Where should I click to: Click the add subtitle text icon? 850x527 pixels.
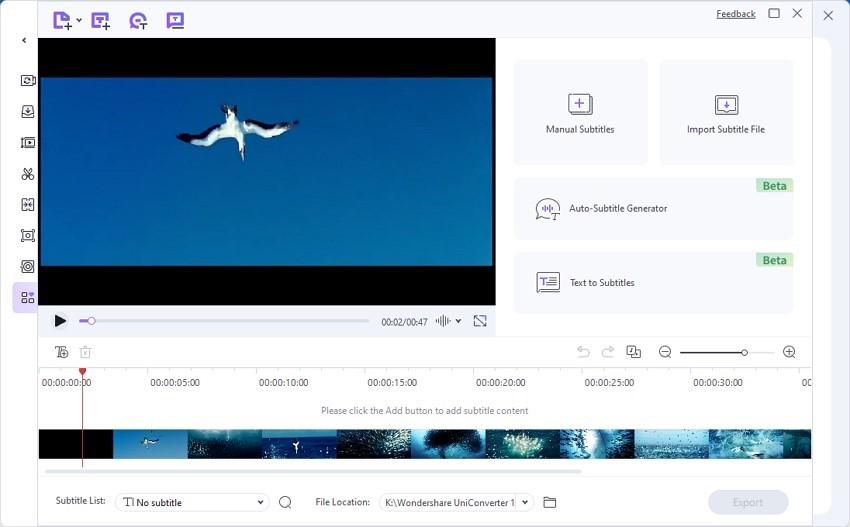point(62,352)
